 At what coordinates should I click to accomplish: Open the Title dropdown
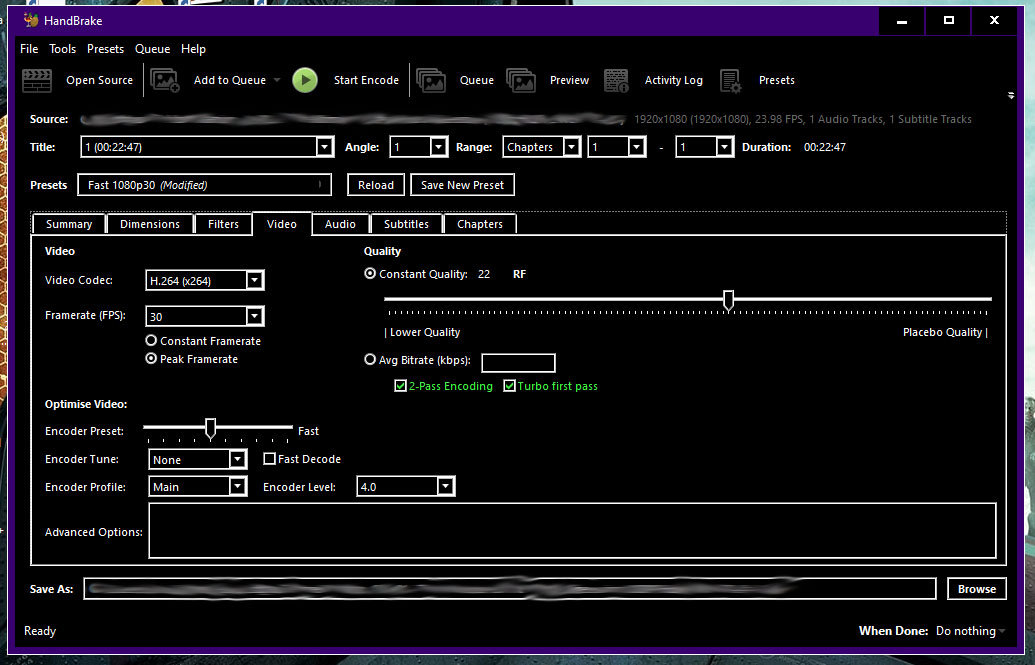point(324,147)
